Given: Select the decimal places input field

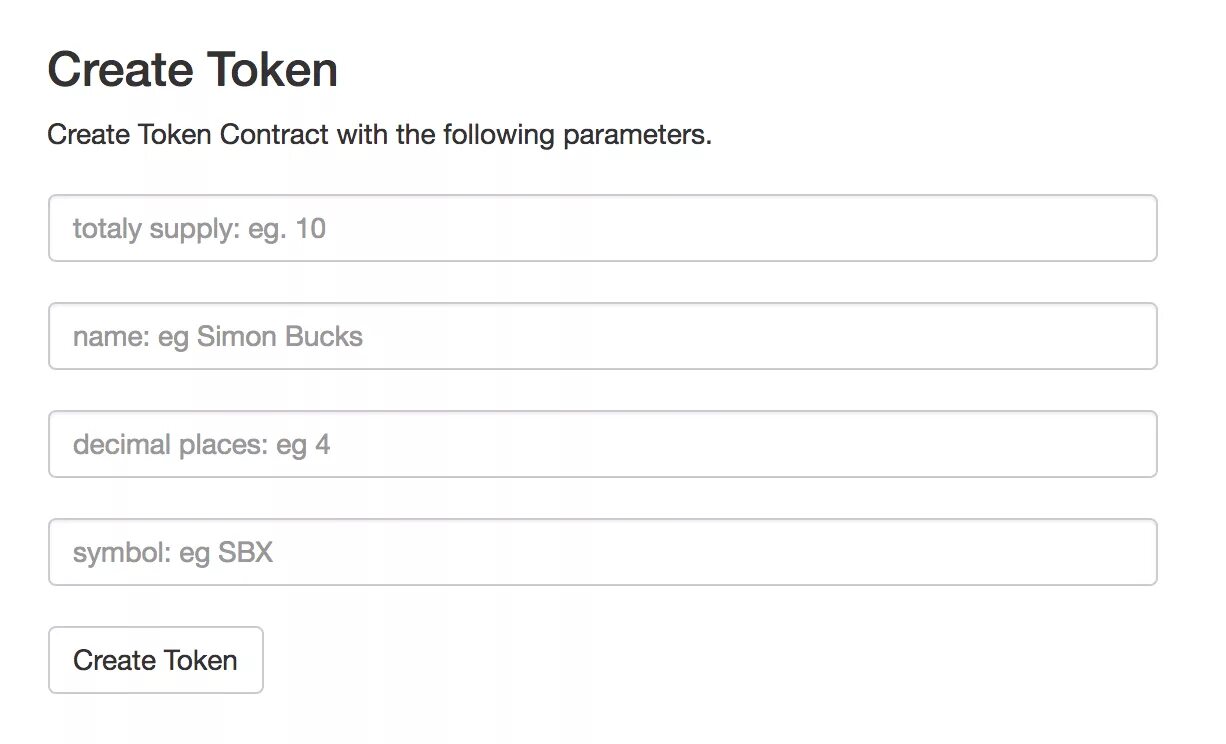Looking at the screenshot, I should pyautogui.click(x=602, y=445).
